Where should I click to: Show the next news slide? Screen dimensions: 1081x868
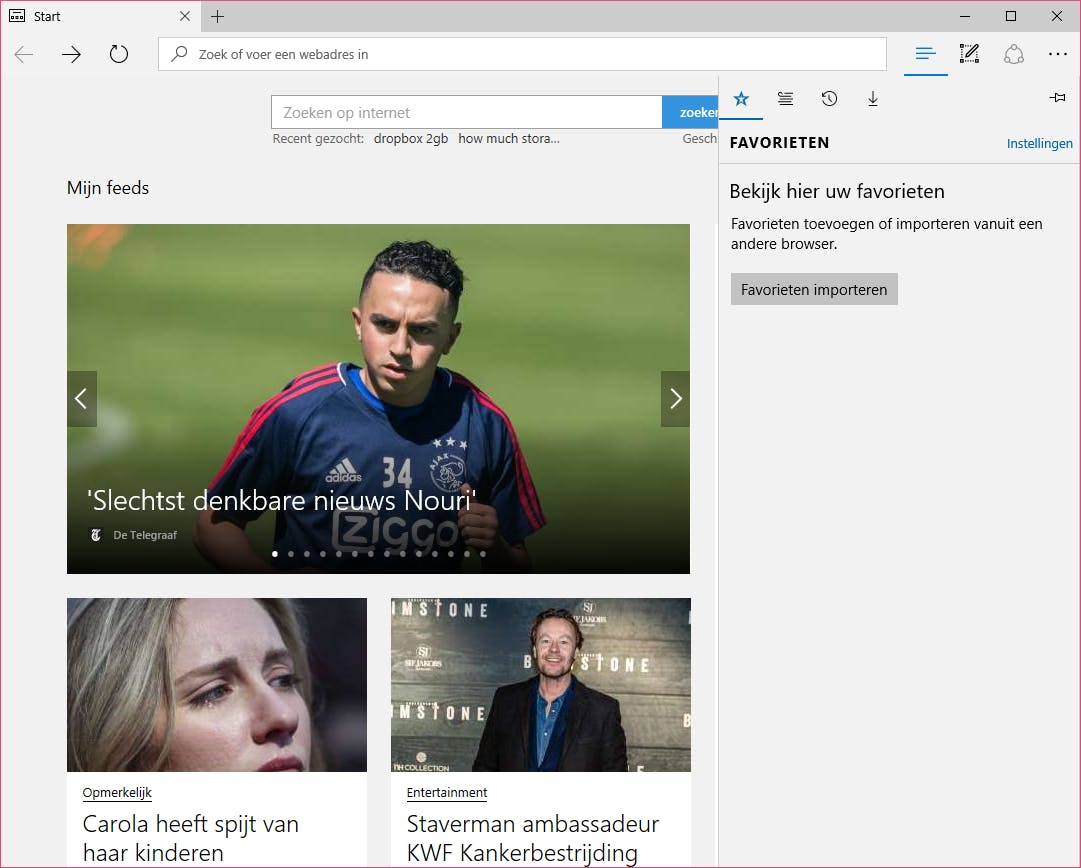click(675, 399)
